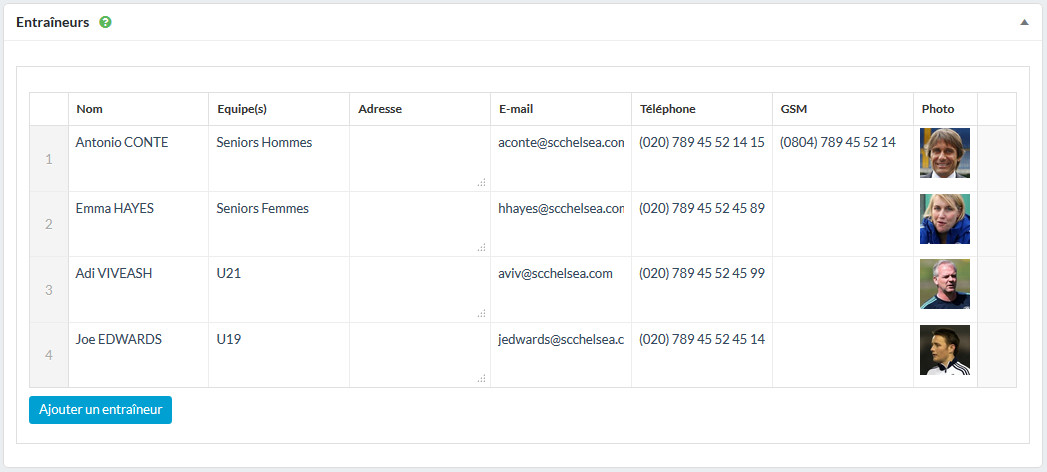Viewport: 1047px width, 472px height.
Task: Select Adi VIVEASH's photo thumbnail
Action: (945, 284)
